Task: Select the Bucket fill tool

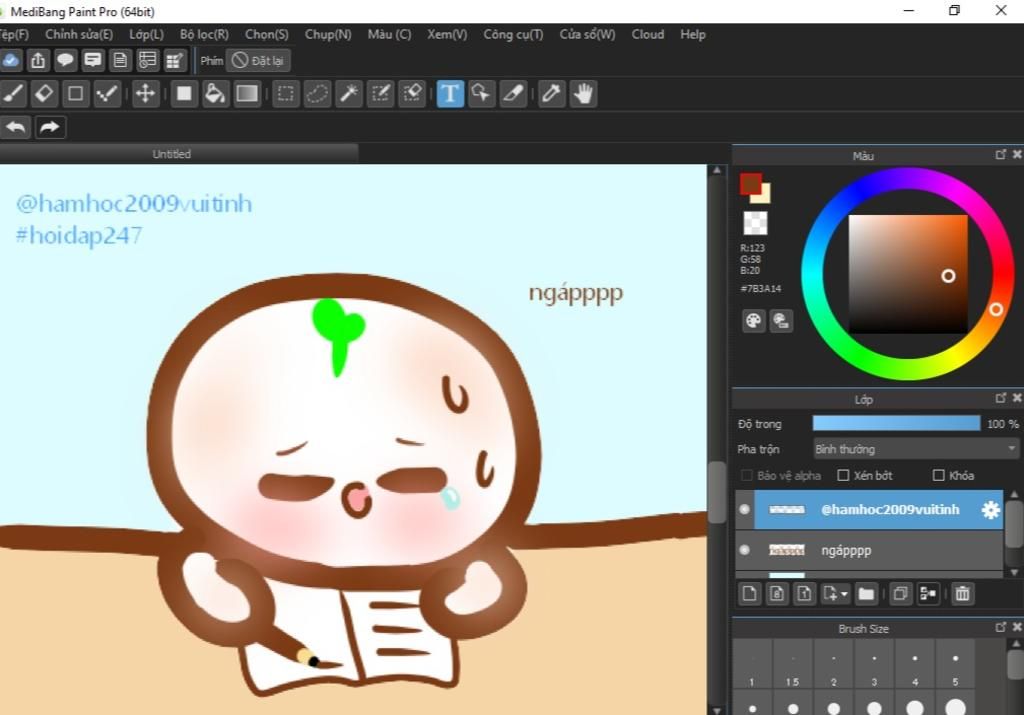Action: tap(215, 94)
